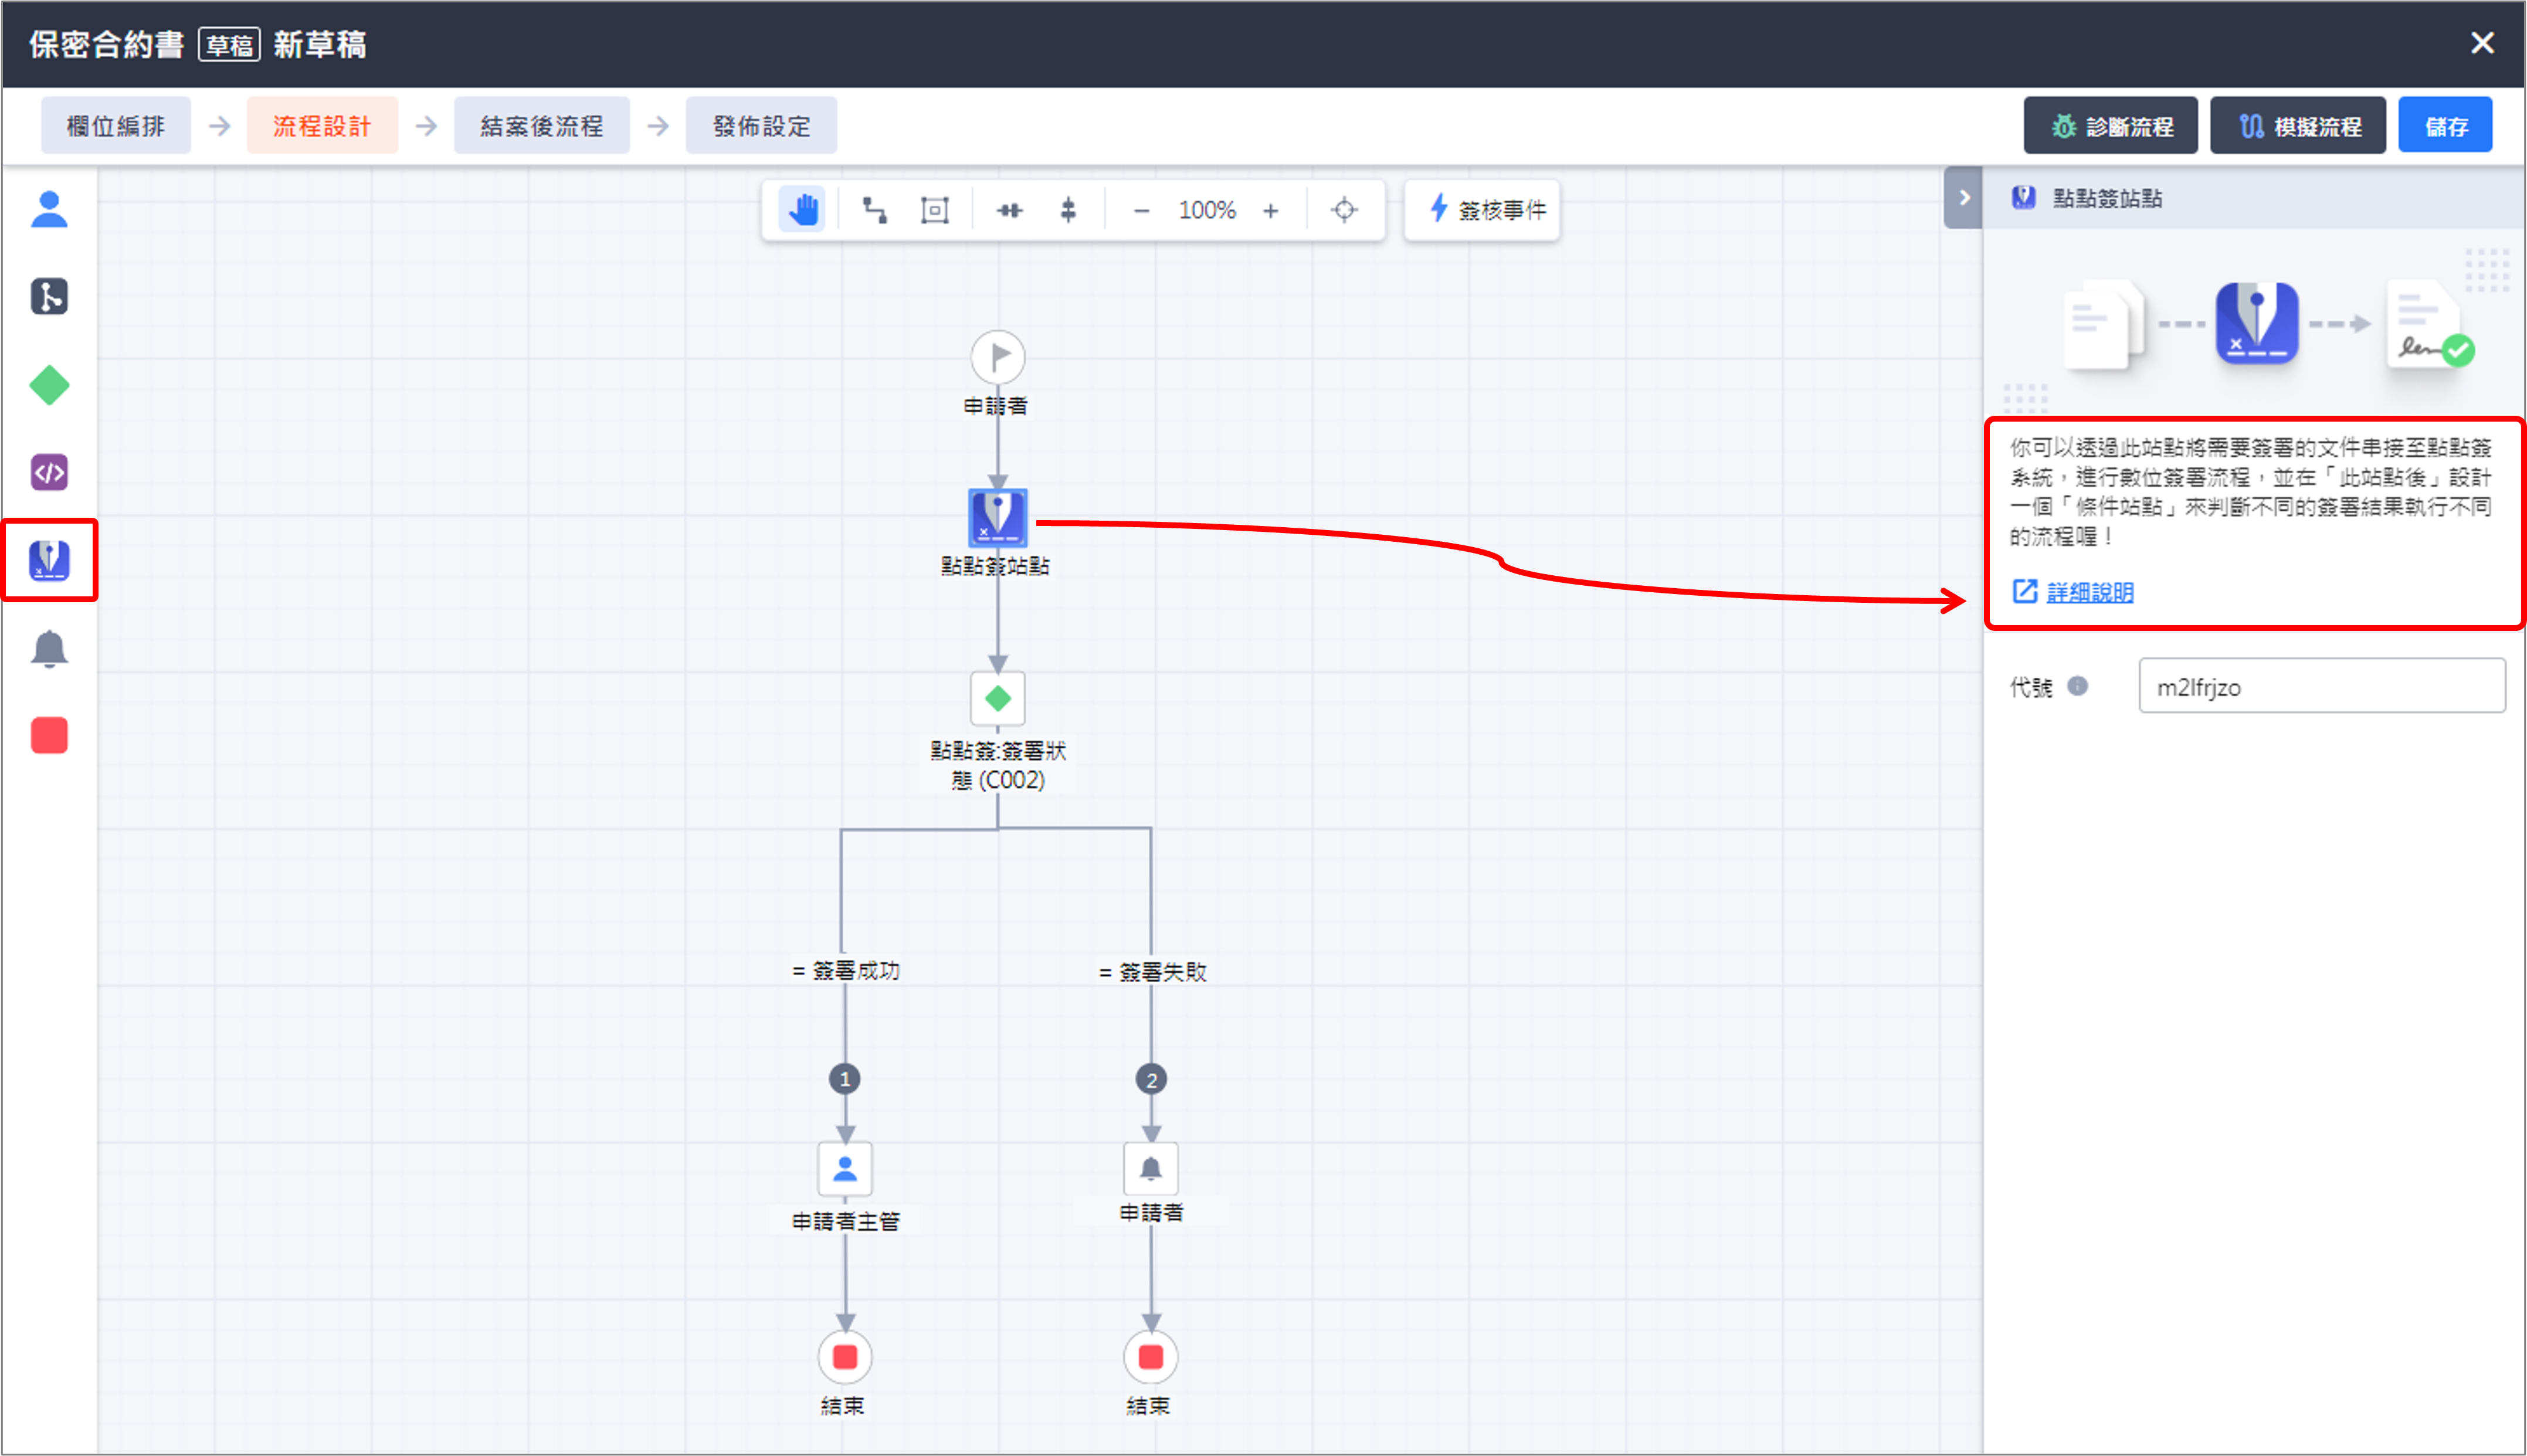
Task: Activate the hand pan tool
Action: coord(802,210)
